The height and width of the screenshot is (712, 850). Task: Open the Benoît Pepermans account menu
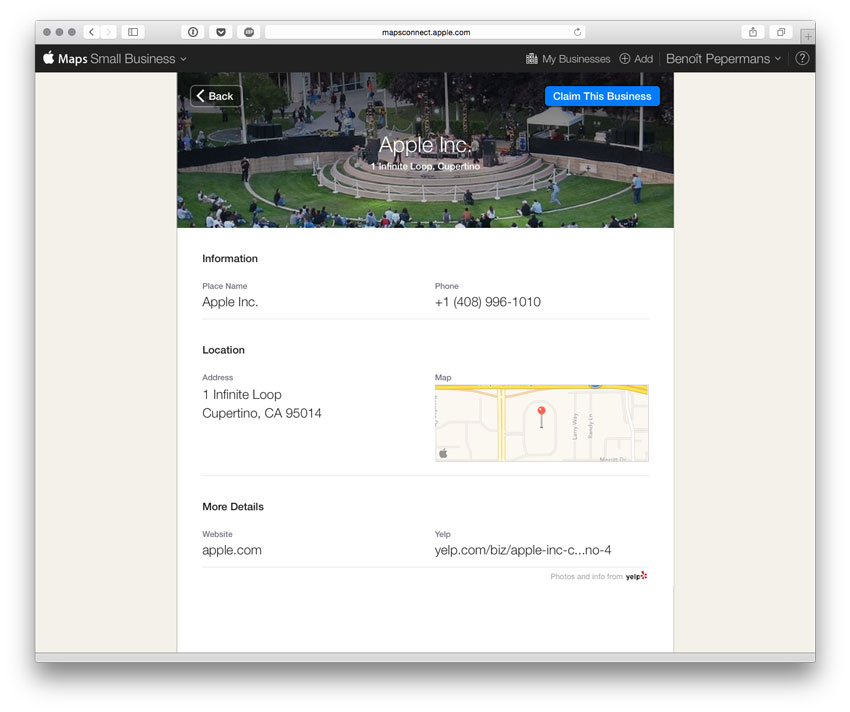(723, 59)
